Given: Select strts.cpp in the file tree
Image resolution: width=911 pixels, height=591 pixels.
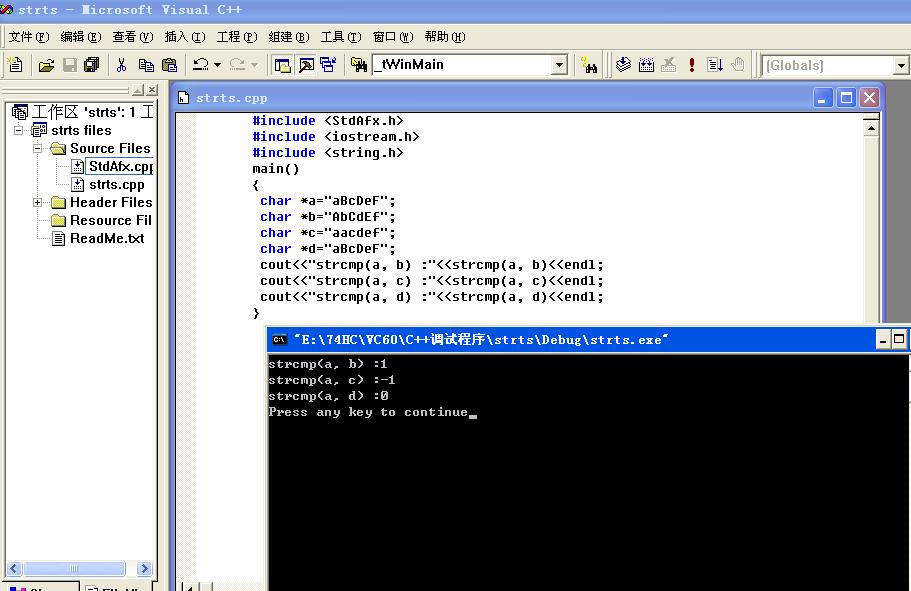Looking at the screenshot, I should point(117,184).
